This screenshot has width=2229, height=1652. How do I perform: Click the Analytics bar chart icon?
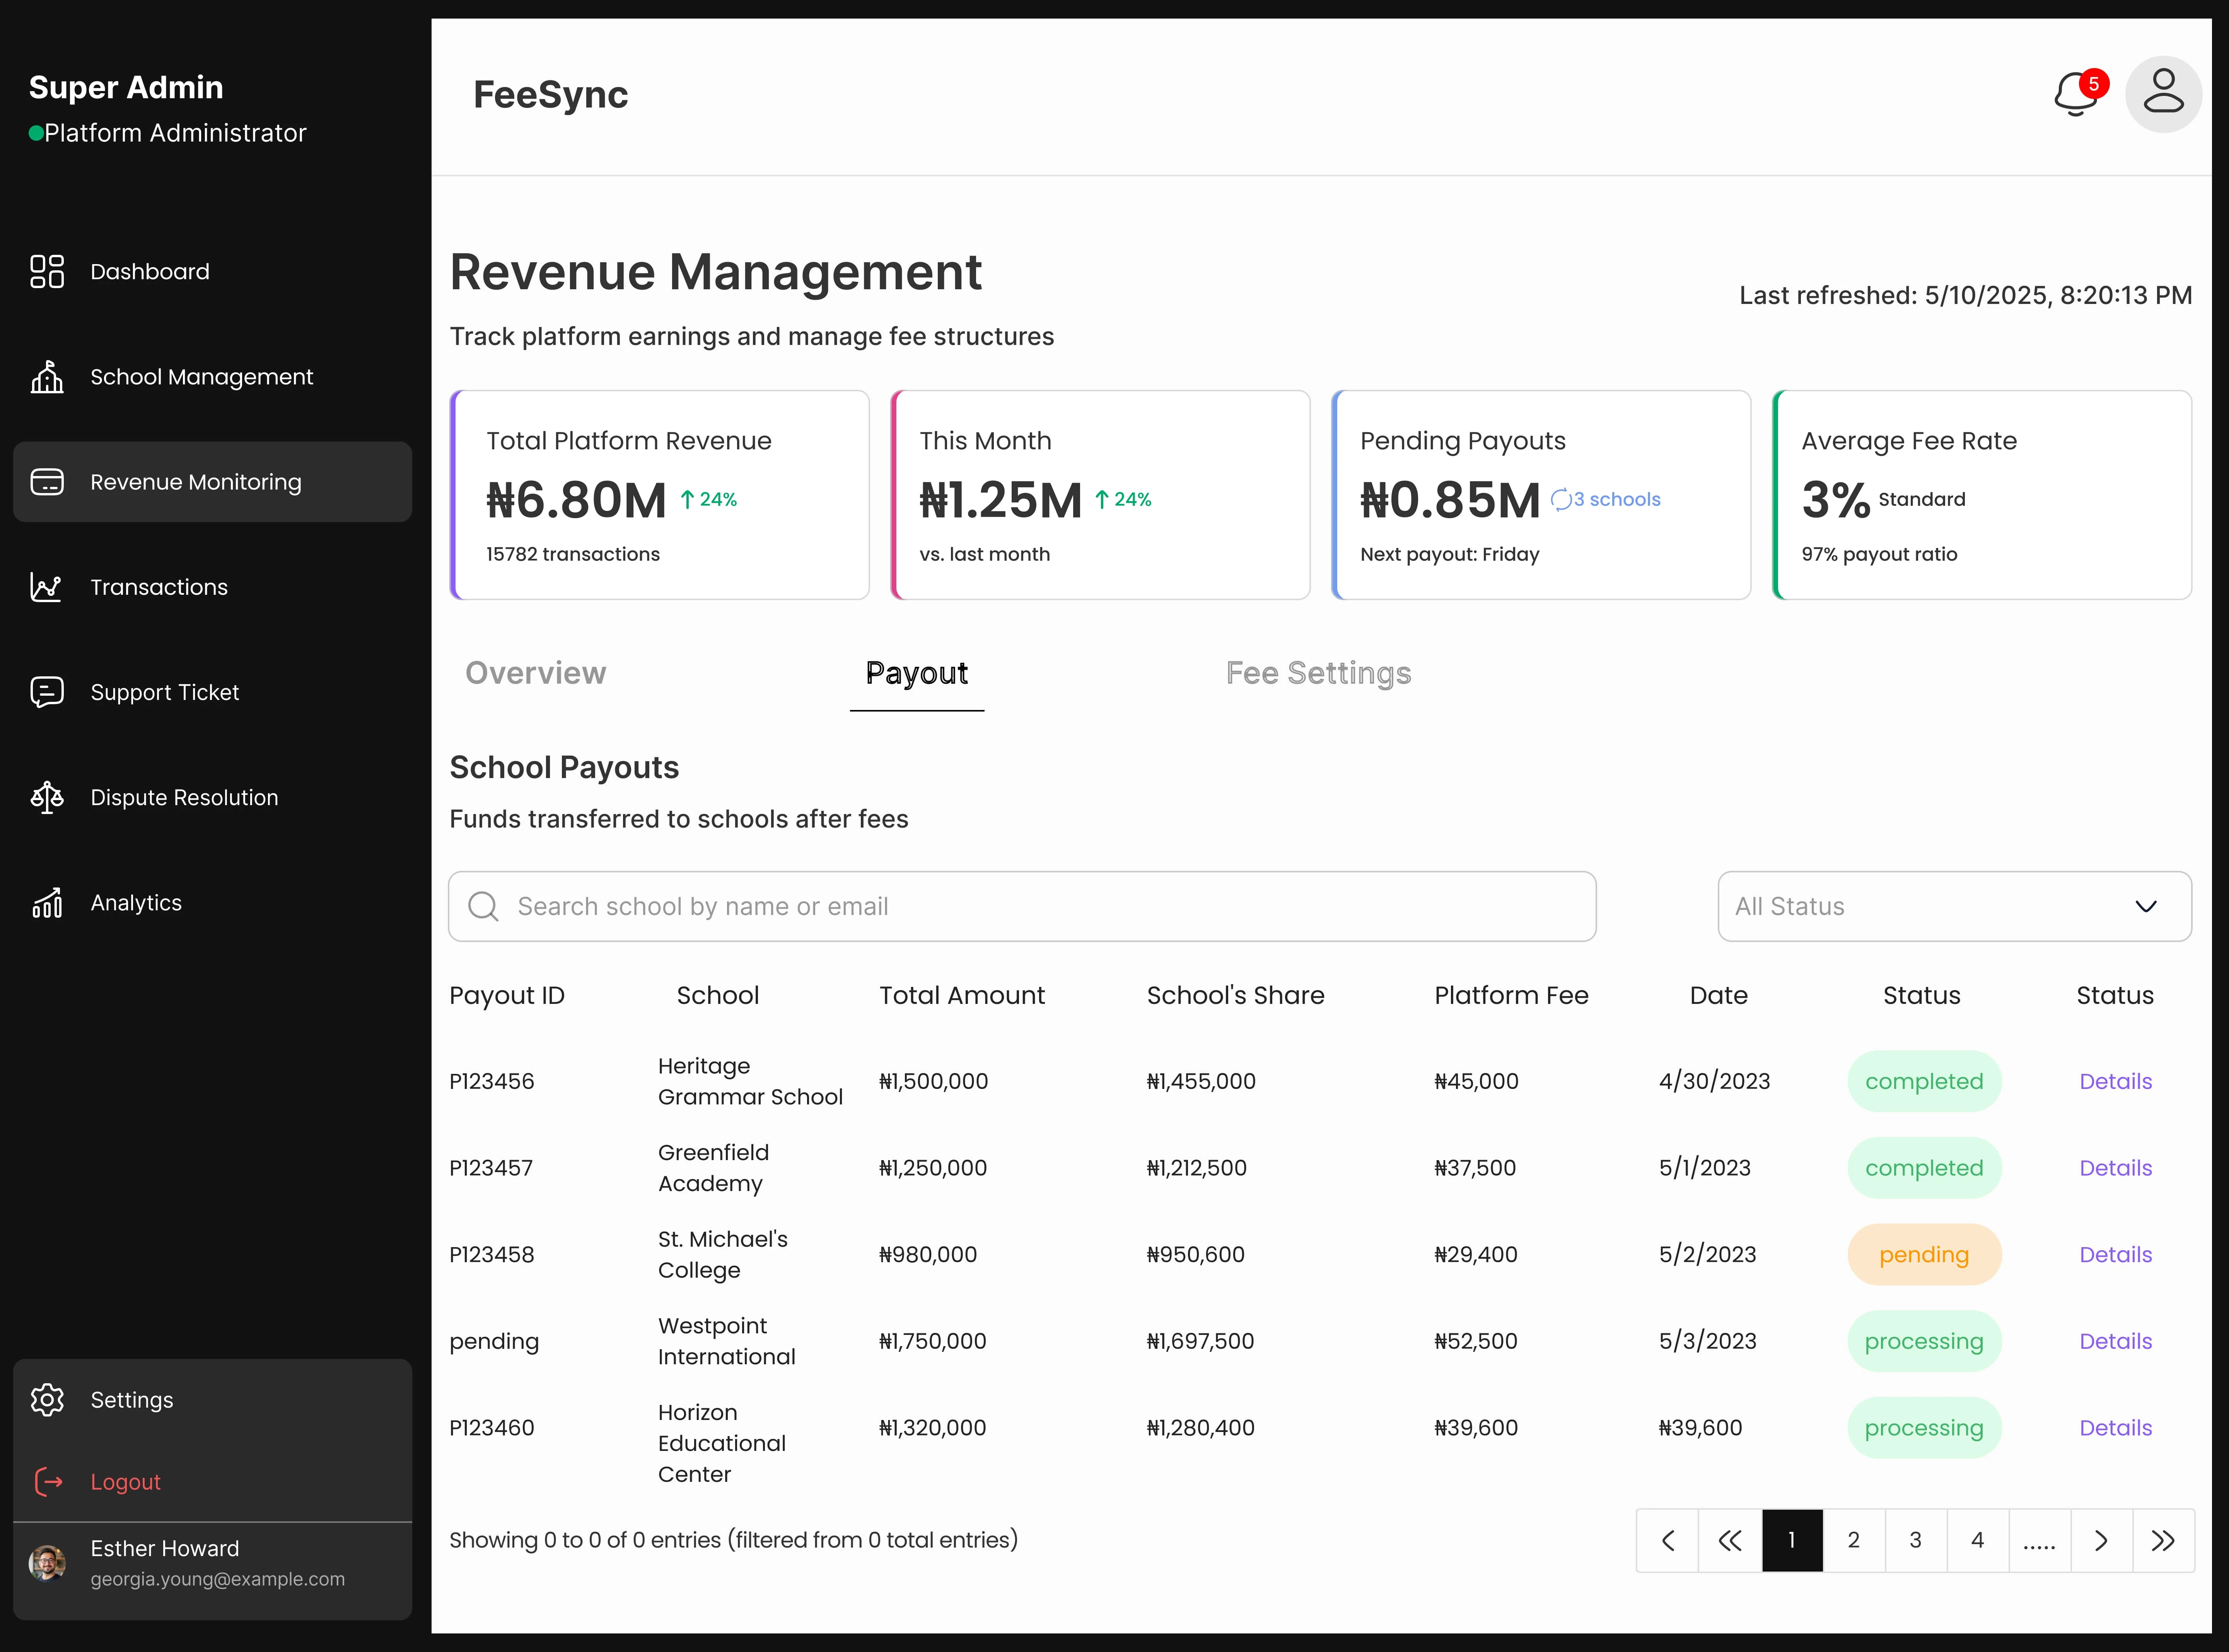point(47,902)
